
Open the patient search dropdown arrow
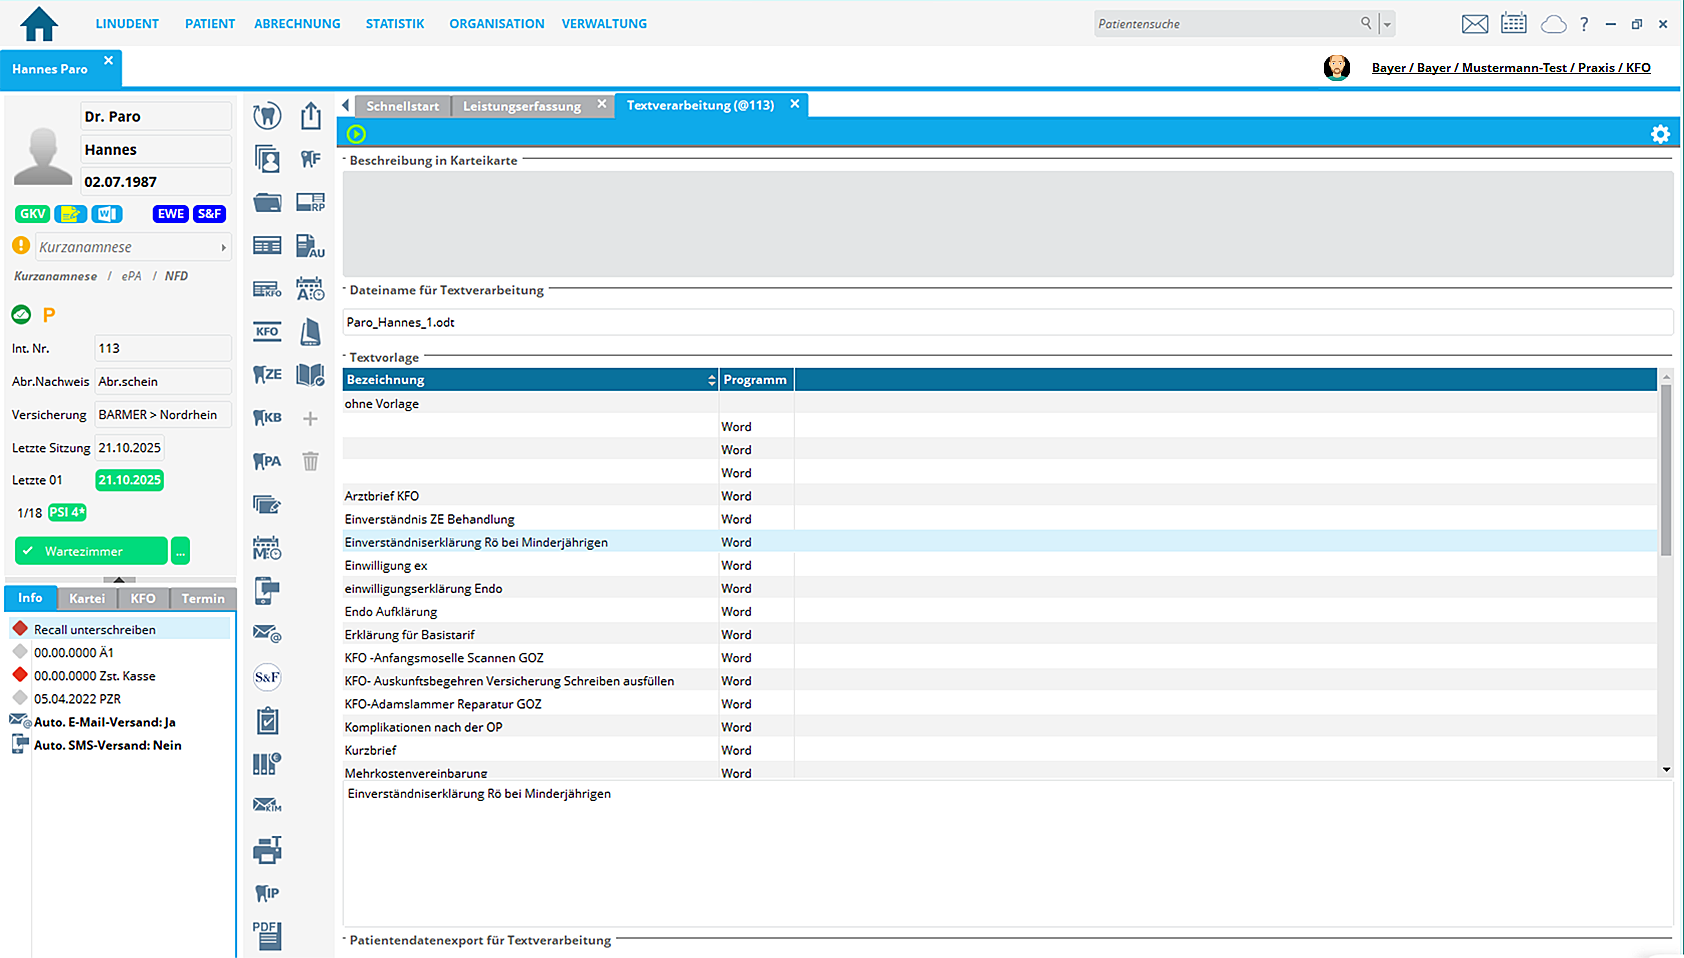[1387, 24]
